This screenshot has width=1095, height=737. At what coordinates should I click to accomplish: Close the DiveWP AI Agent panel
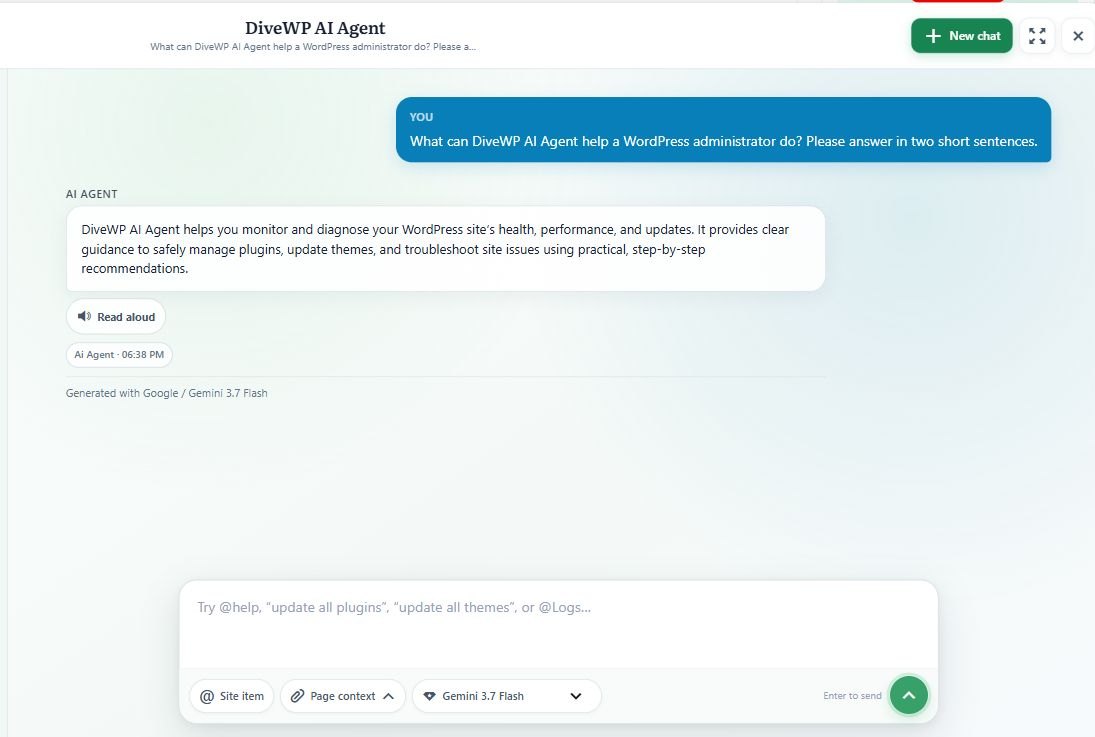[x=1078, y=36]
